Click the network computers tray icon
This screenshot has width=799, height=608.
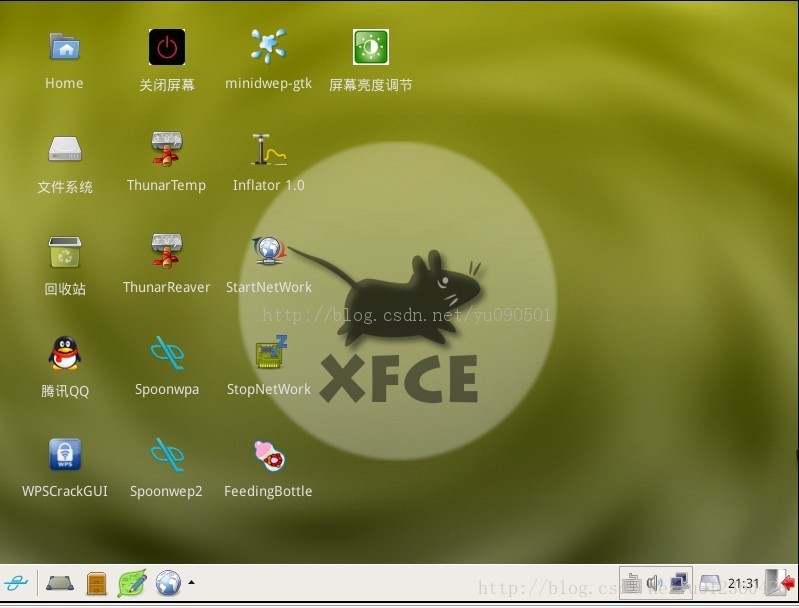click(680, 583)
